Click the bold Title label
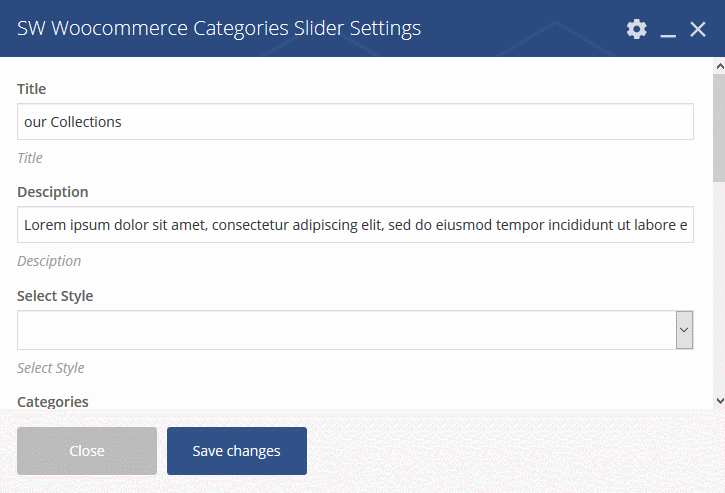 click(31, 89)
